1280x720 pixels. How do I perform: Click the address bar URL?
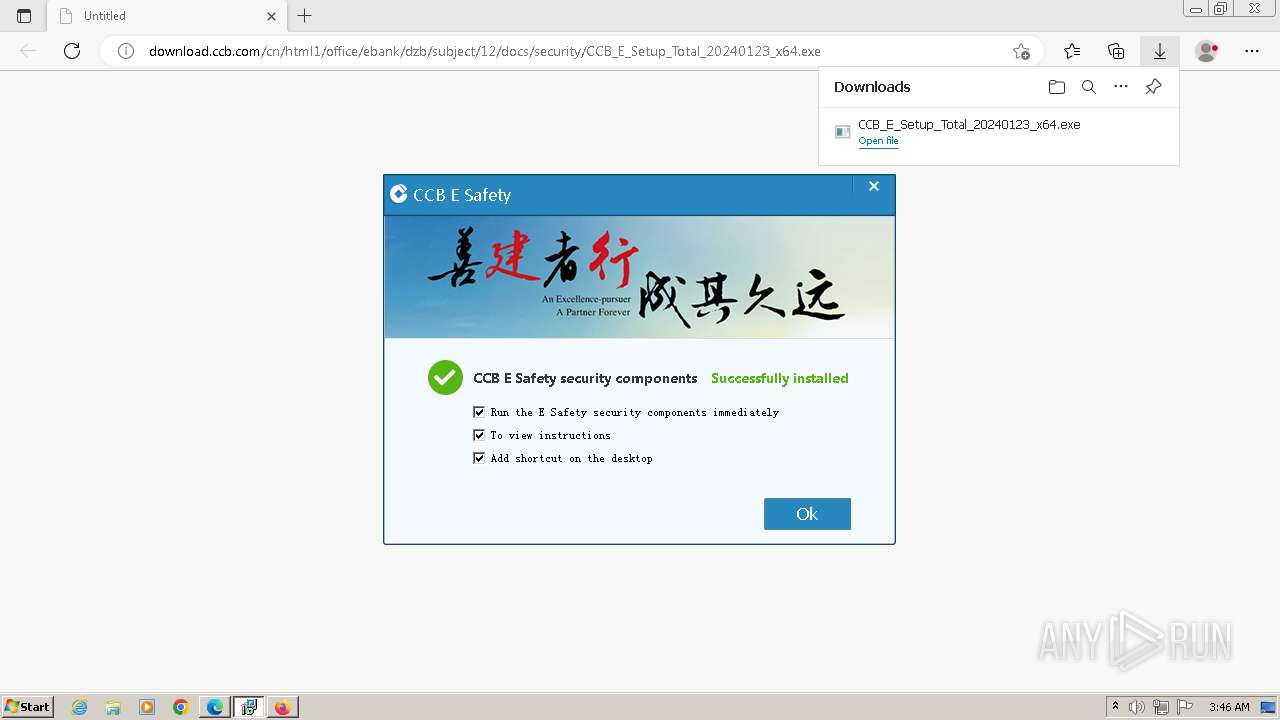[x=485, y=51]
